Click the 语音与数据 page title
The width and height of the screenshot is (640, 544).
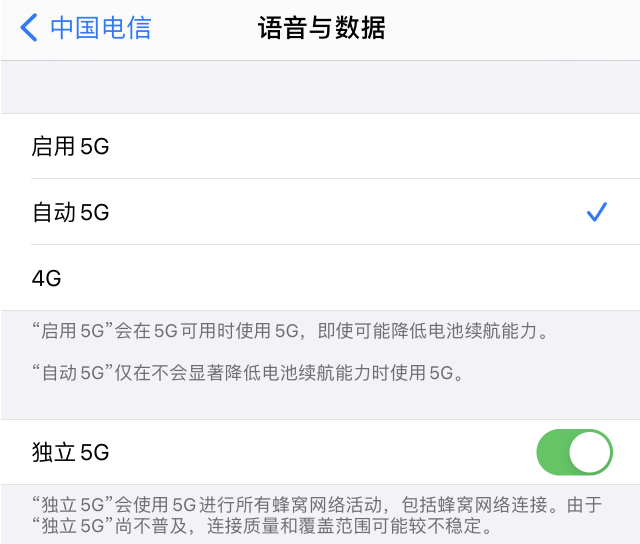pyautogui.click(x=322, y=28)
